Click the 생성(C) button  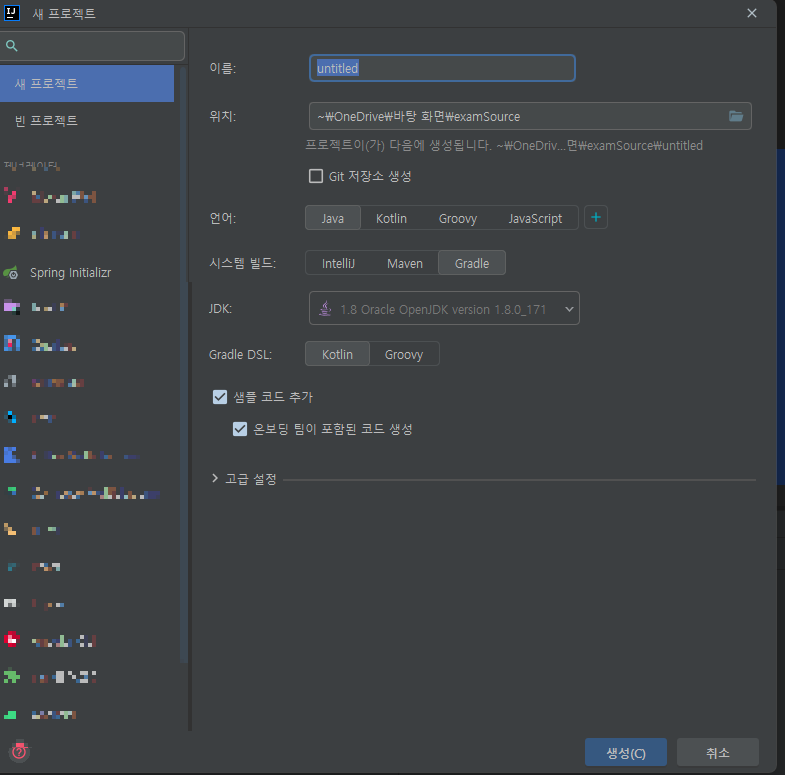[x=626, y=752]
